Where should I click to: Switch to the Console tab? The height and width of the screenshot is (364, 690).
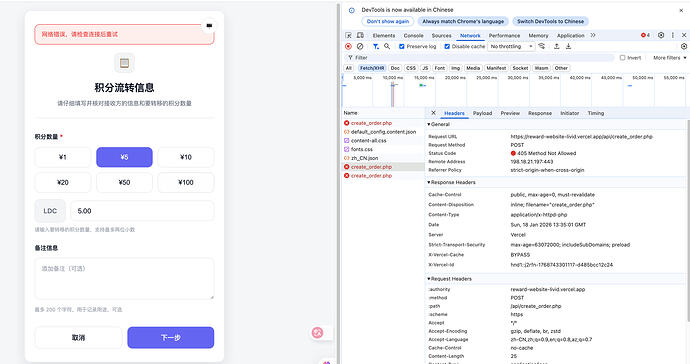point(414,35)
